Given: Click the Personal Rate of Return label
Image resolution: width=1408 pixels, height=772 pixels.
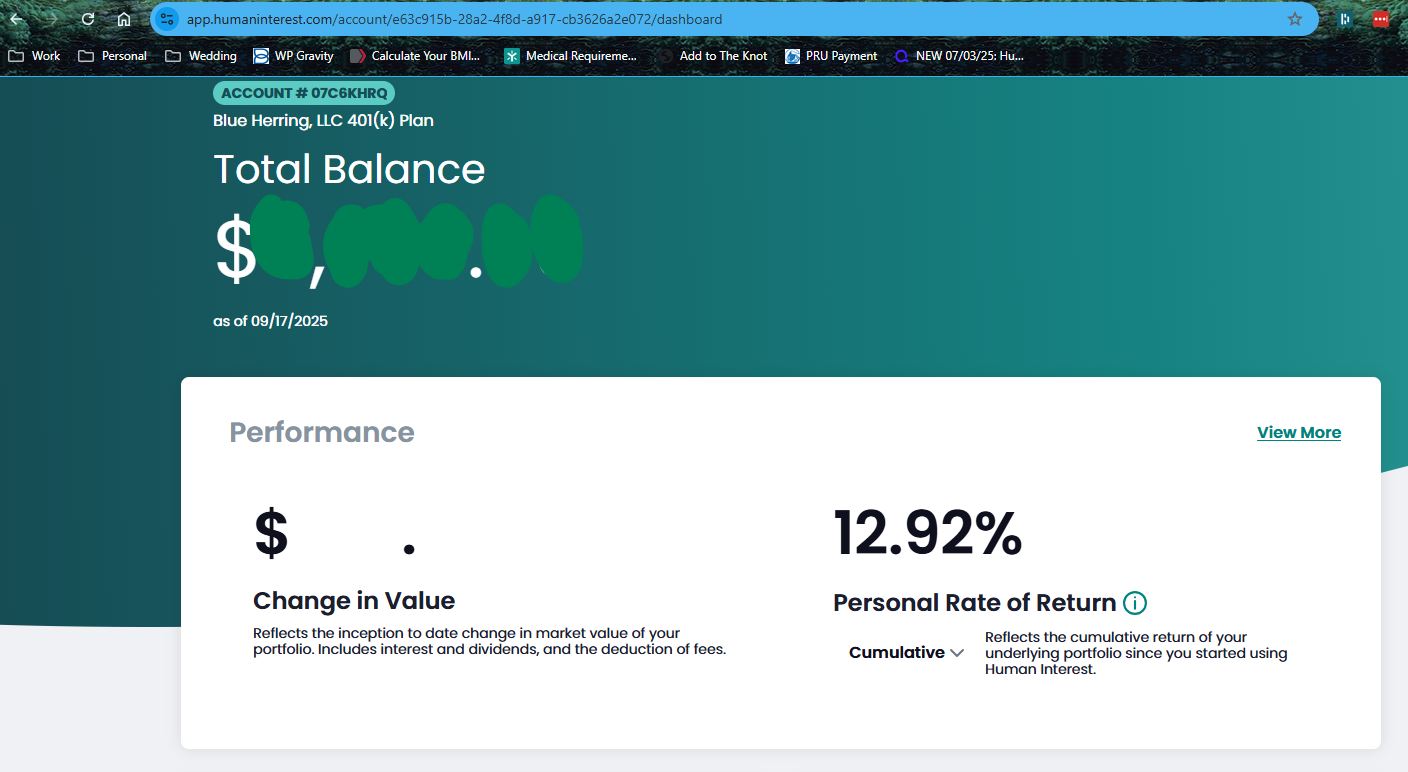Looking at the screenshot, I should tap(975, 603).
